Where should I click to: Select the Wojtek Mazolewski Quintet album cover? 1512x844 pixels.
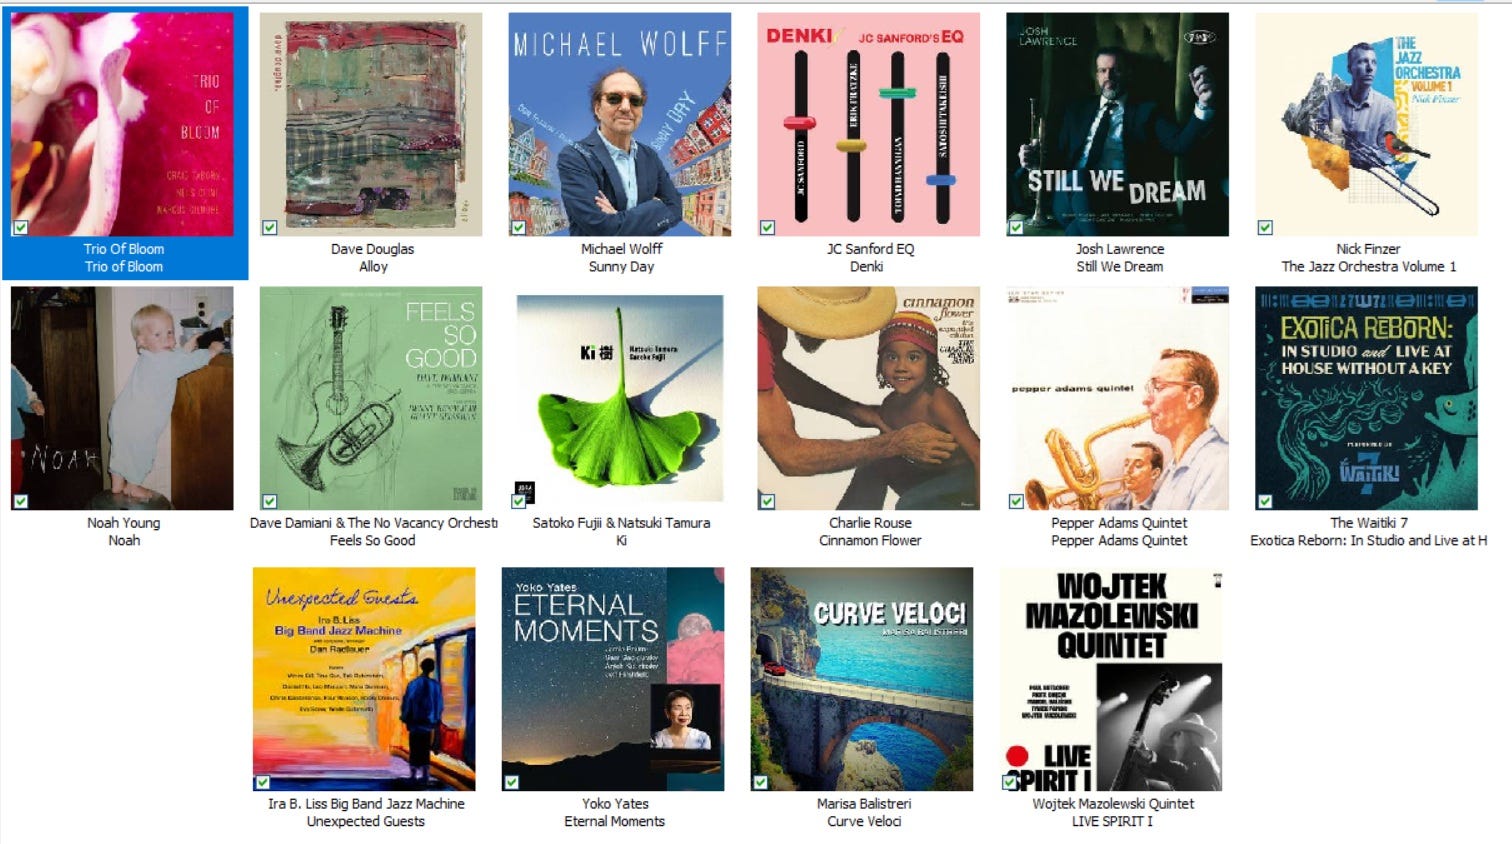point(1111,679)
